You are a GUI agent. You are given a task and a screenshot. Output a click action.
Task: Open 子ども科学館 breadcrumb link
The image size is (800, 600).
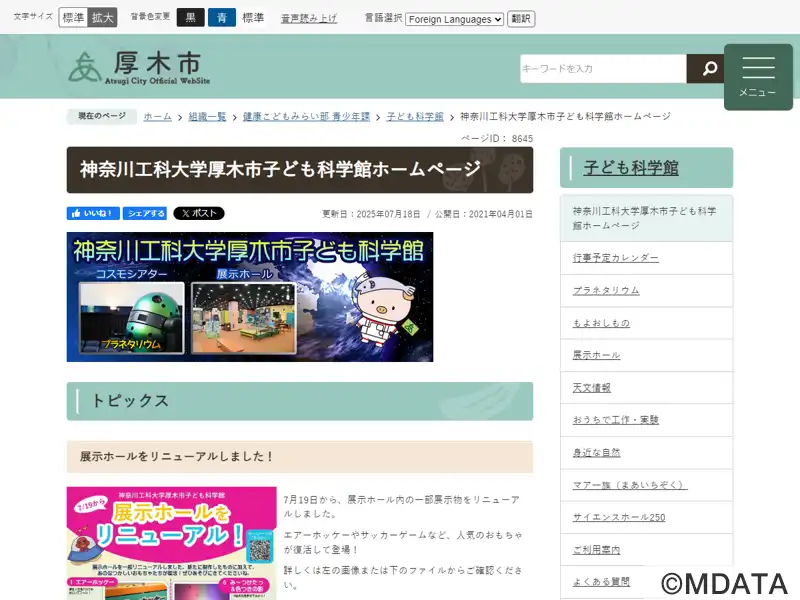pos(415,116)
